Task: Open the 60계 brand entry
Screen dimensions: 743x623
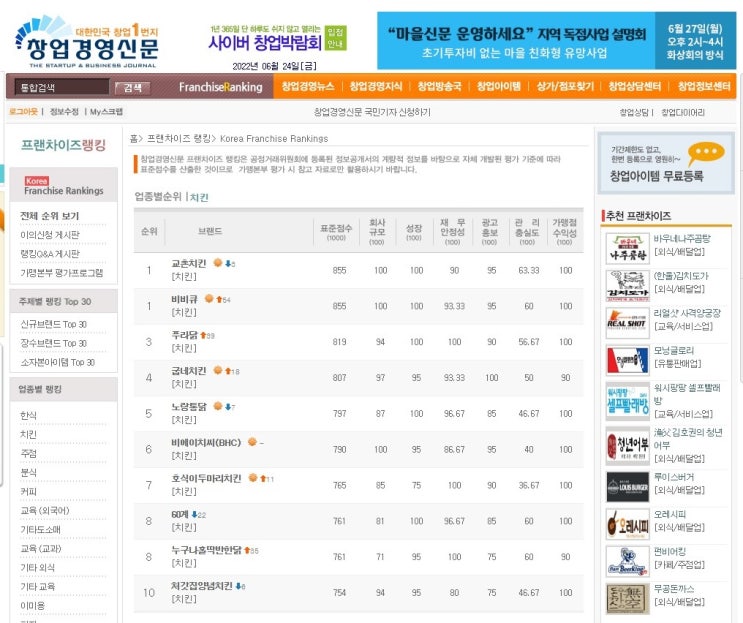Action: click(x=180, y=515)
